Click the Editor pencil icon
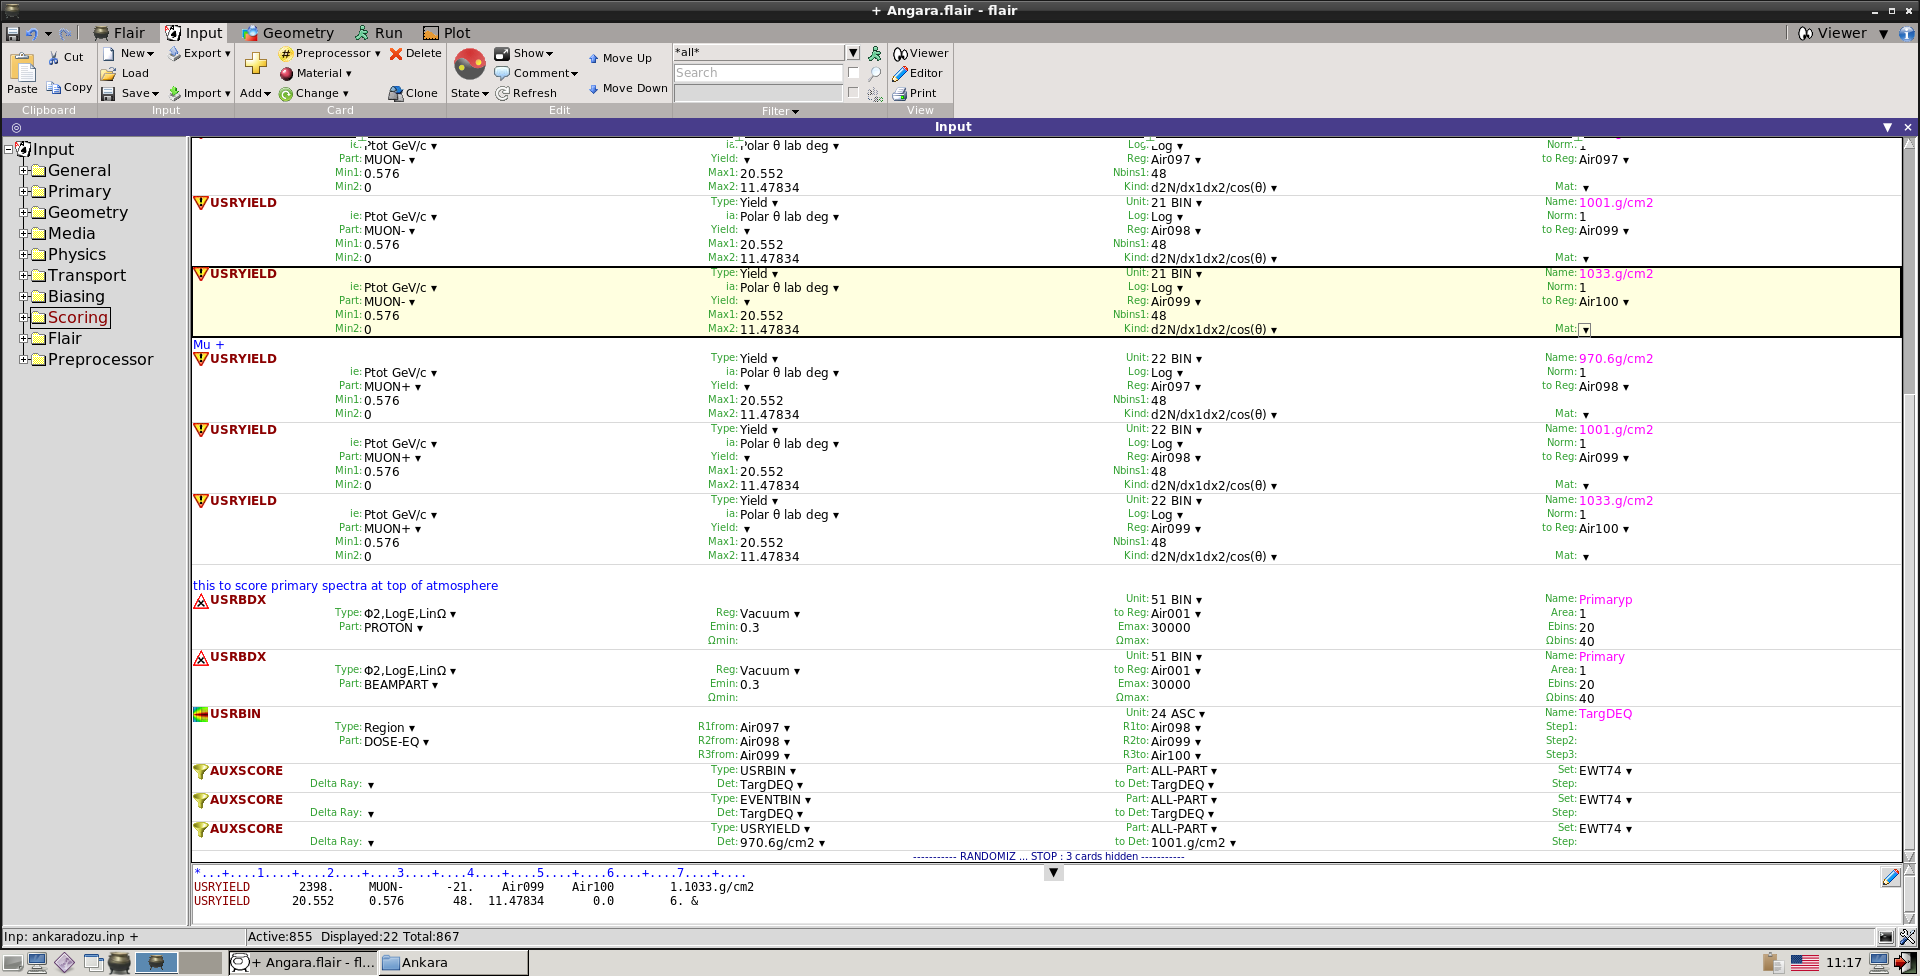 click(900, 74)
